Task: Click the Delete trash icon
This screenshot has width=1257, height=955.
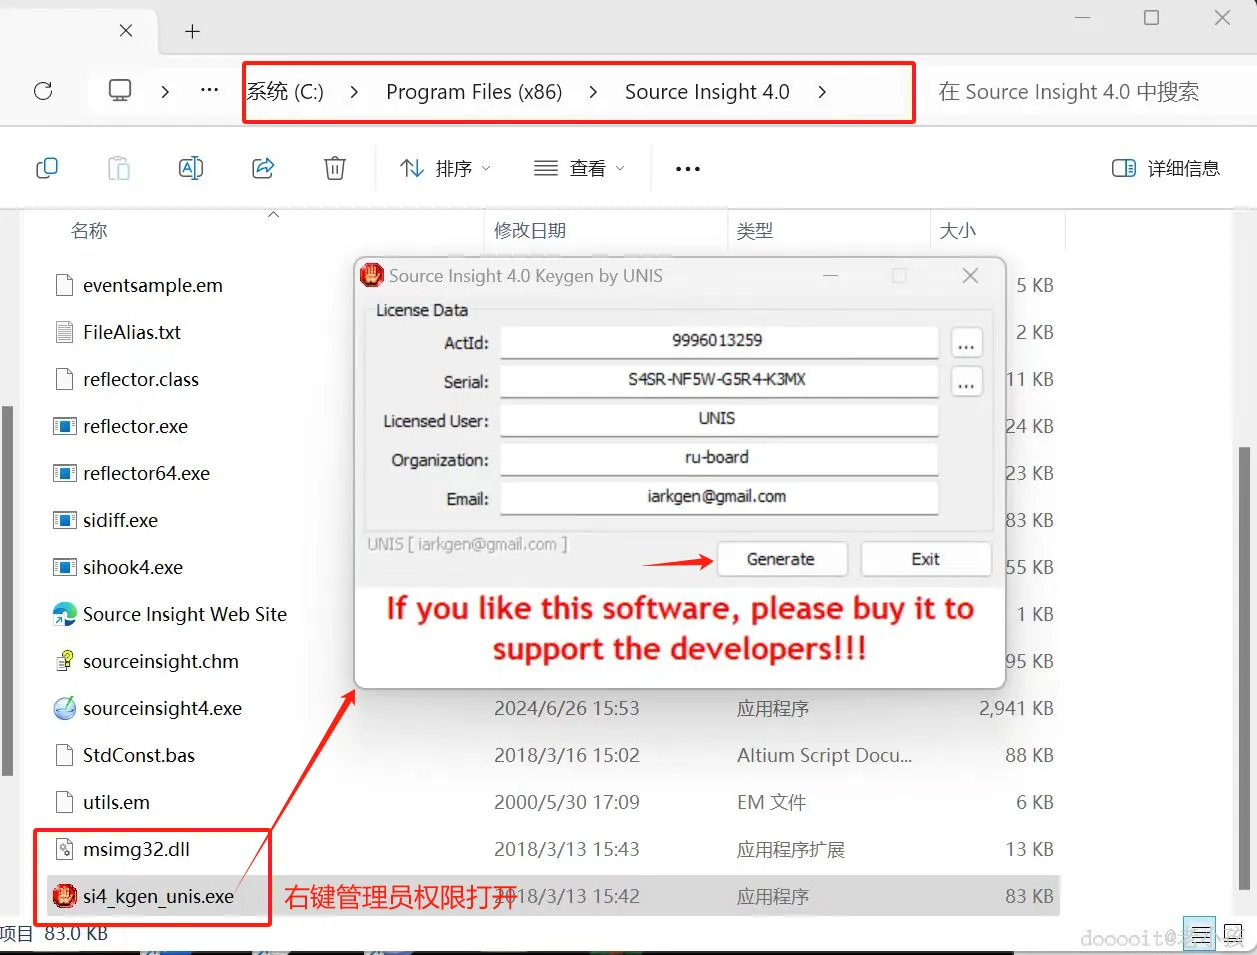Action: point(335,168)
